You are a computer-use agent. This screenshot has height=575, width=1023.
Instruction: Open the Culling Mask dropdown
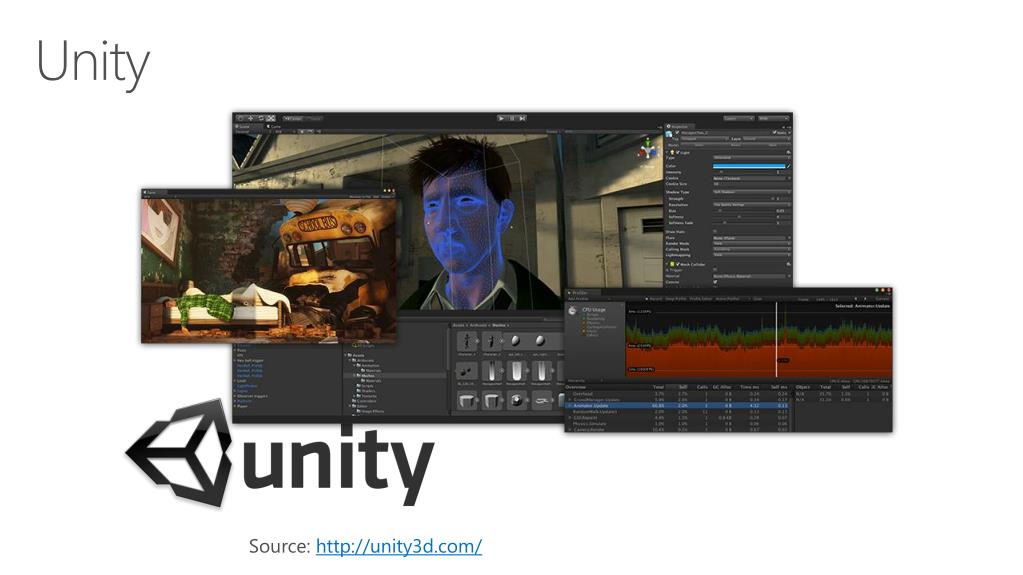(x=752, y=249)
